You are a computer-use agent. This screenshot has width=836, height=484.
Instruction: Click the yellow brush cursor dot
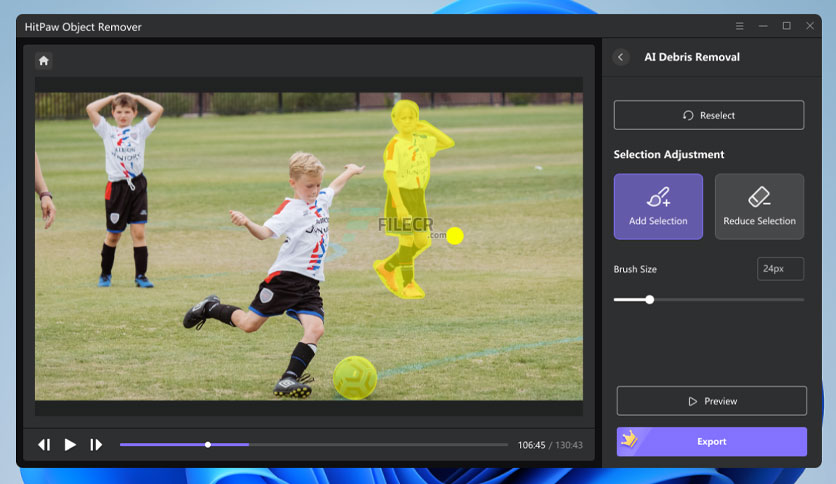point(455,236)
